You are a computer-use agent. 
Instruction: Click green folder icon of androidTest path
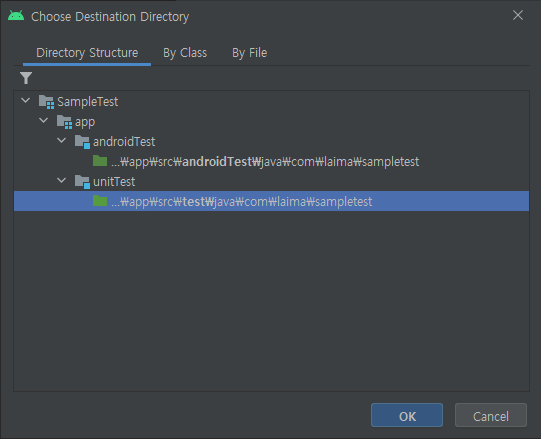[x=100, y=161]
